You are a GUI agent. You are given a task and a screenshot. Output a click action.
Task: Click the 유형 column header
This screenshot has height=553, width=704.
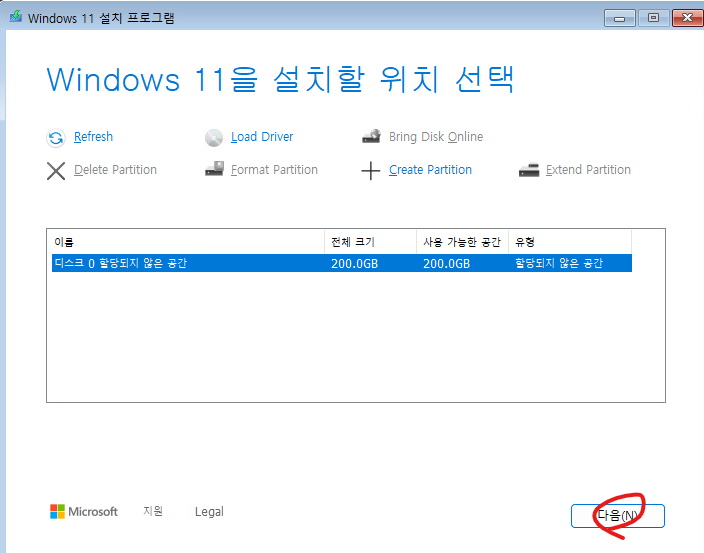pos(570,242)
